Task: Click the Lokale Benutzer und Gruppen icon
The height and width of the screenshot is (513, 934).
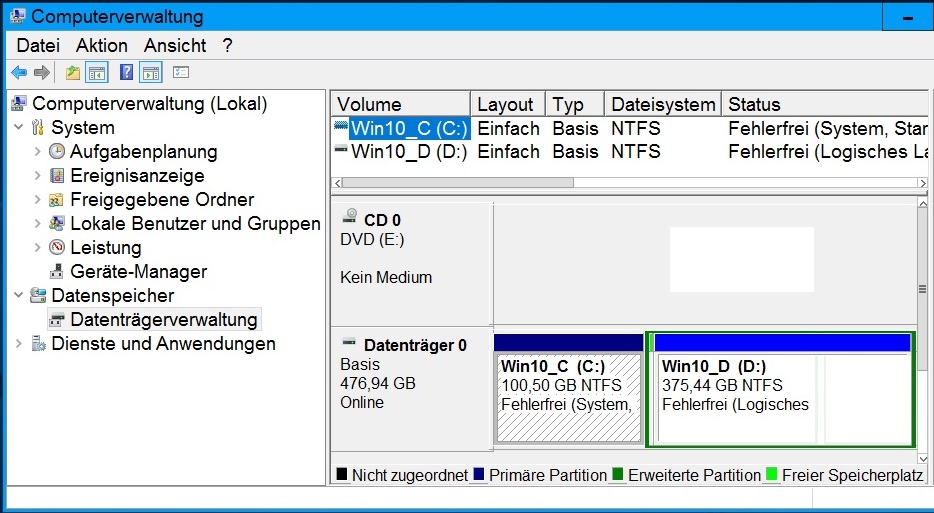Action: (57, 223)
